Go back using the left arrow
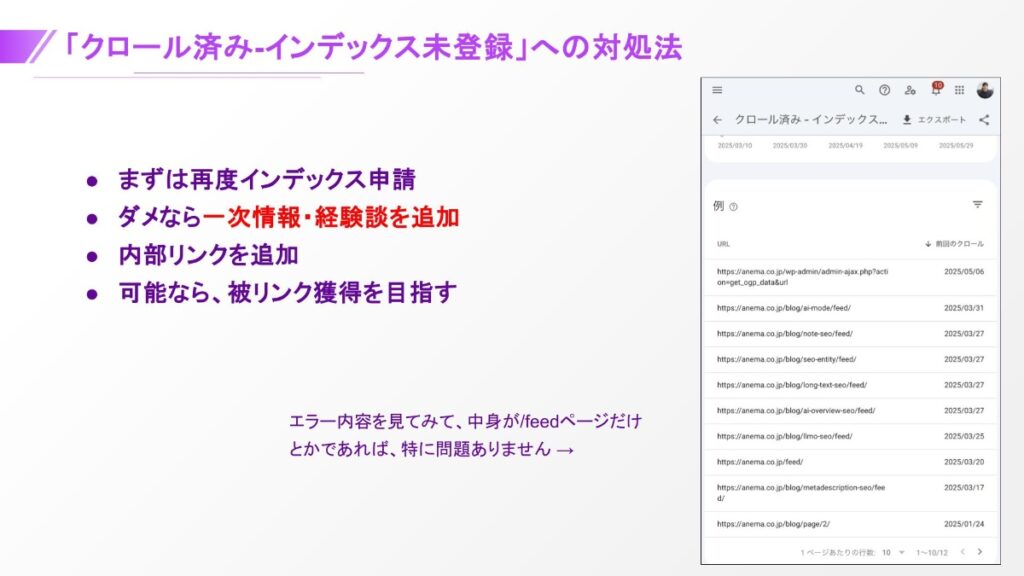1024x576 pixels. [x=717, y=120]
